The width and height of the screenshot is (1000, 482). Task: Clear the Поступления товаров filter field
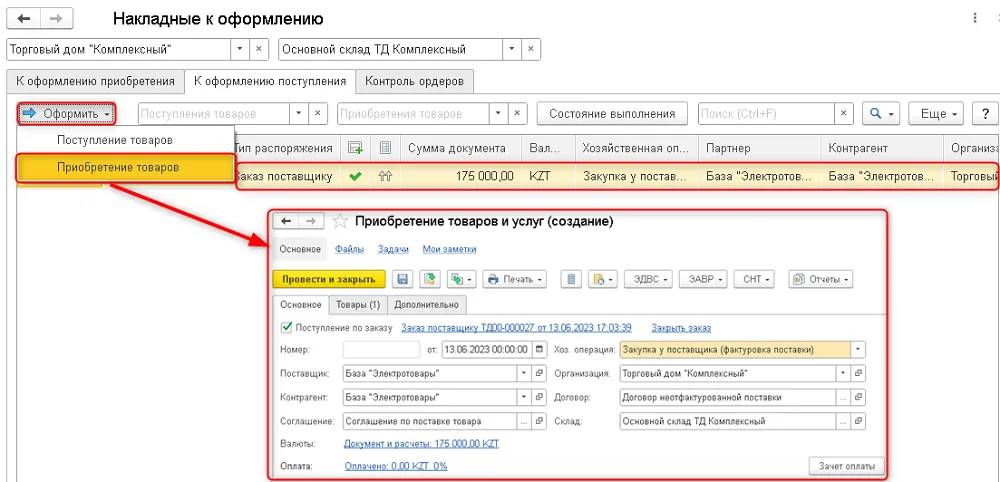tap(318, 113)
